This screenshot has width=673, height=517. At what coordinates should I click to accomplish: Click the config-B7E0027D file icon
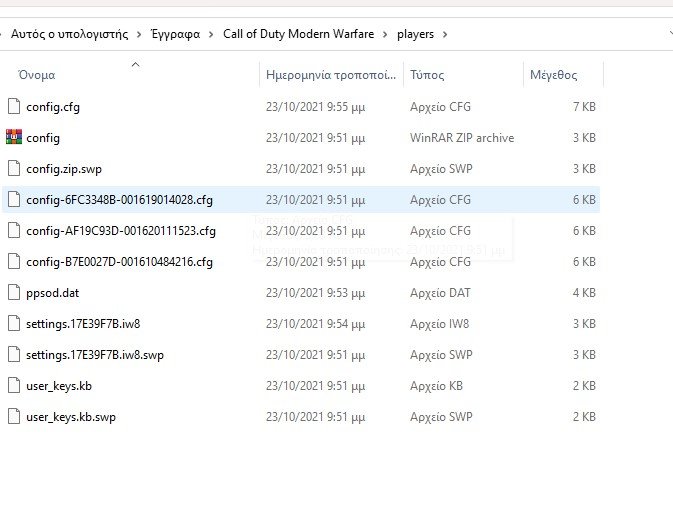(14, 261)
